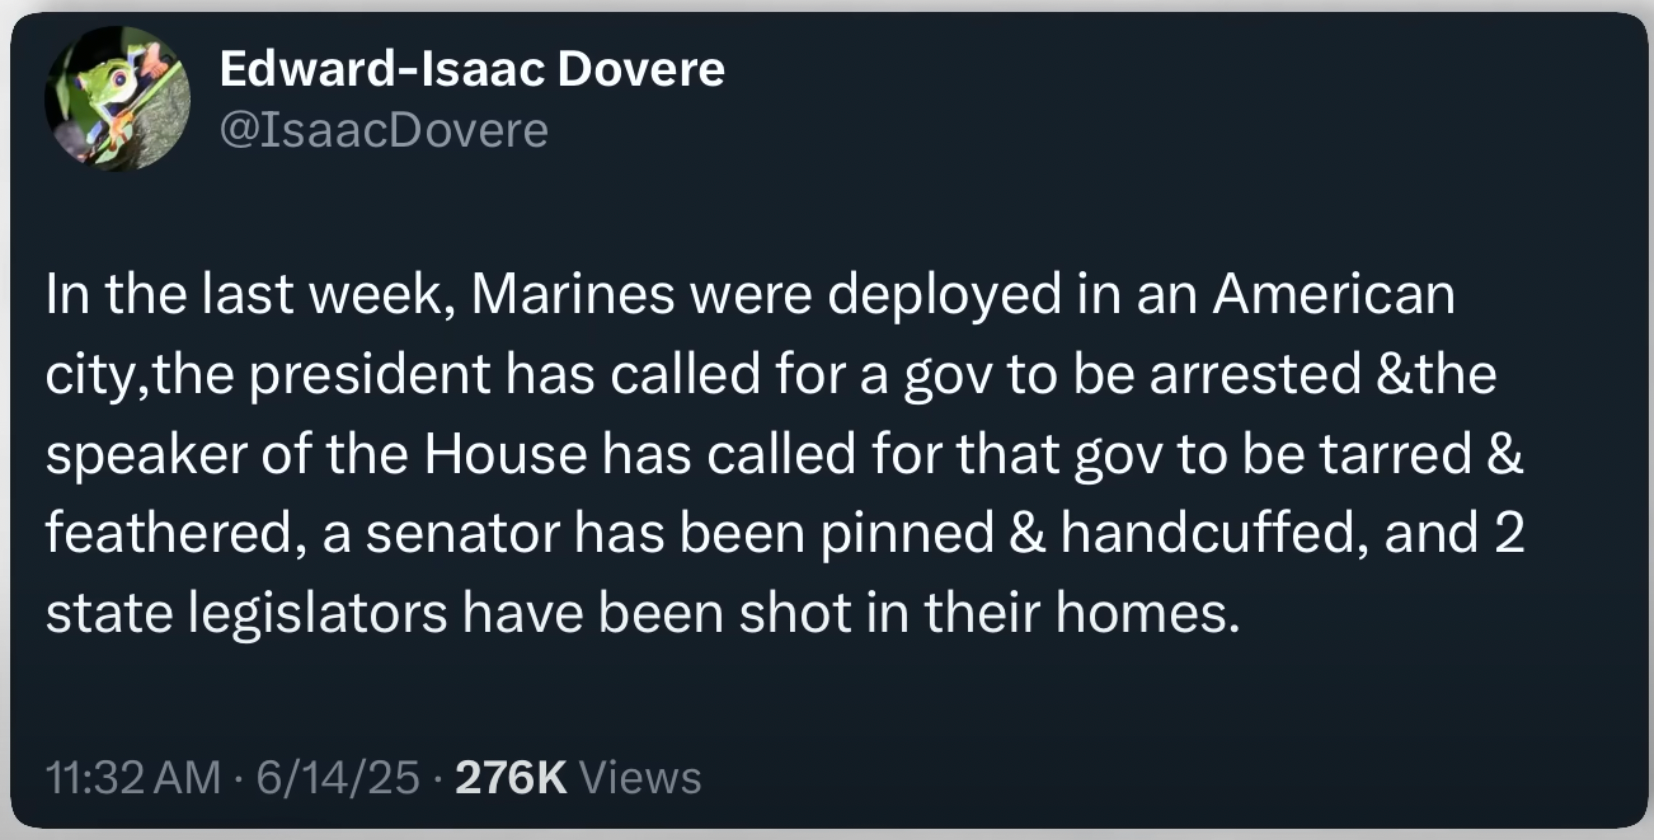Viewport: 1654px width, 840px height.
Task: Click the frog profile avatar
Action: click(x=117, y=98)
